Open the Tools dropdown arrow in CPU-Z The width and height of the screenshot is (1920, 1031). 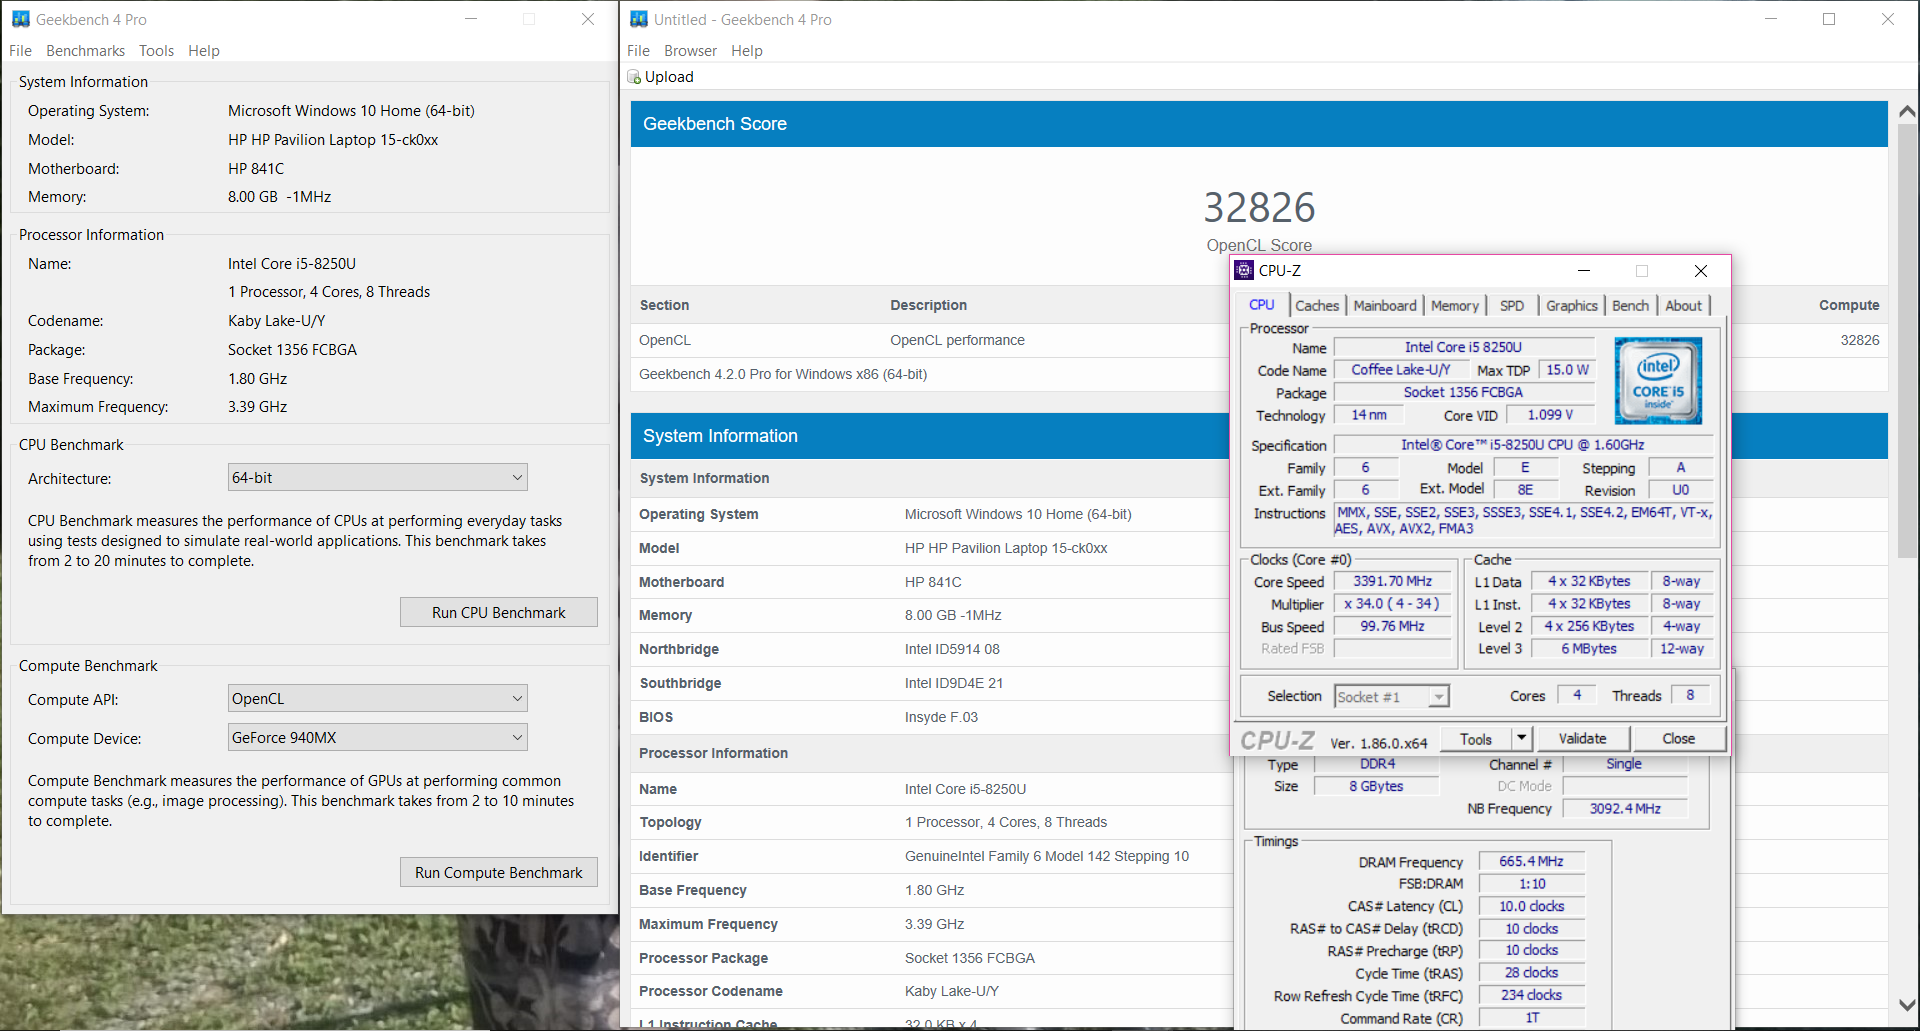click(x=1522, y=739)
